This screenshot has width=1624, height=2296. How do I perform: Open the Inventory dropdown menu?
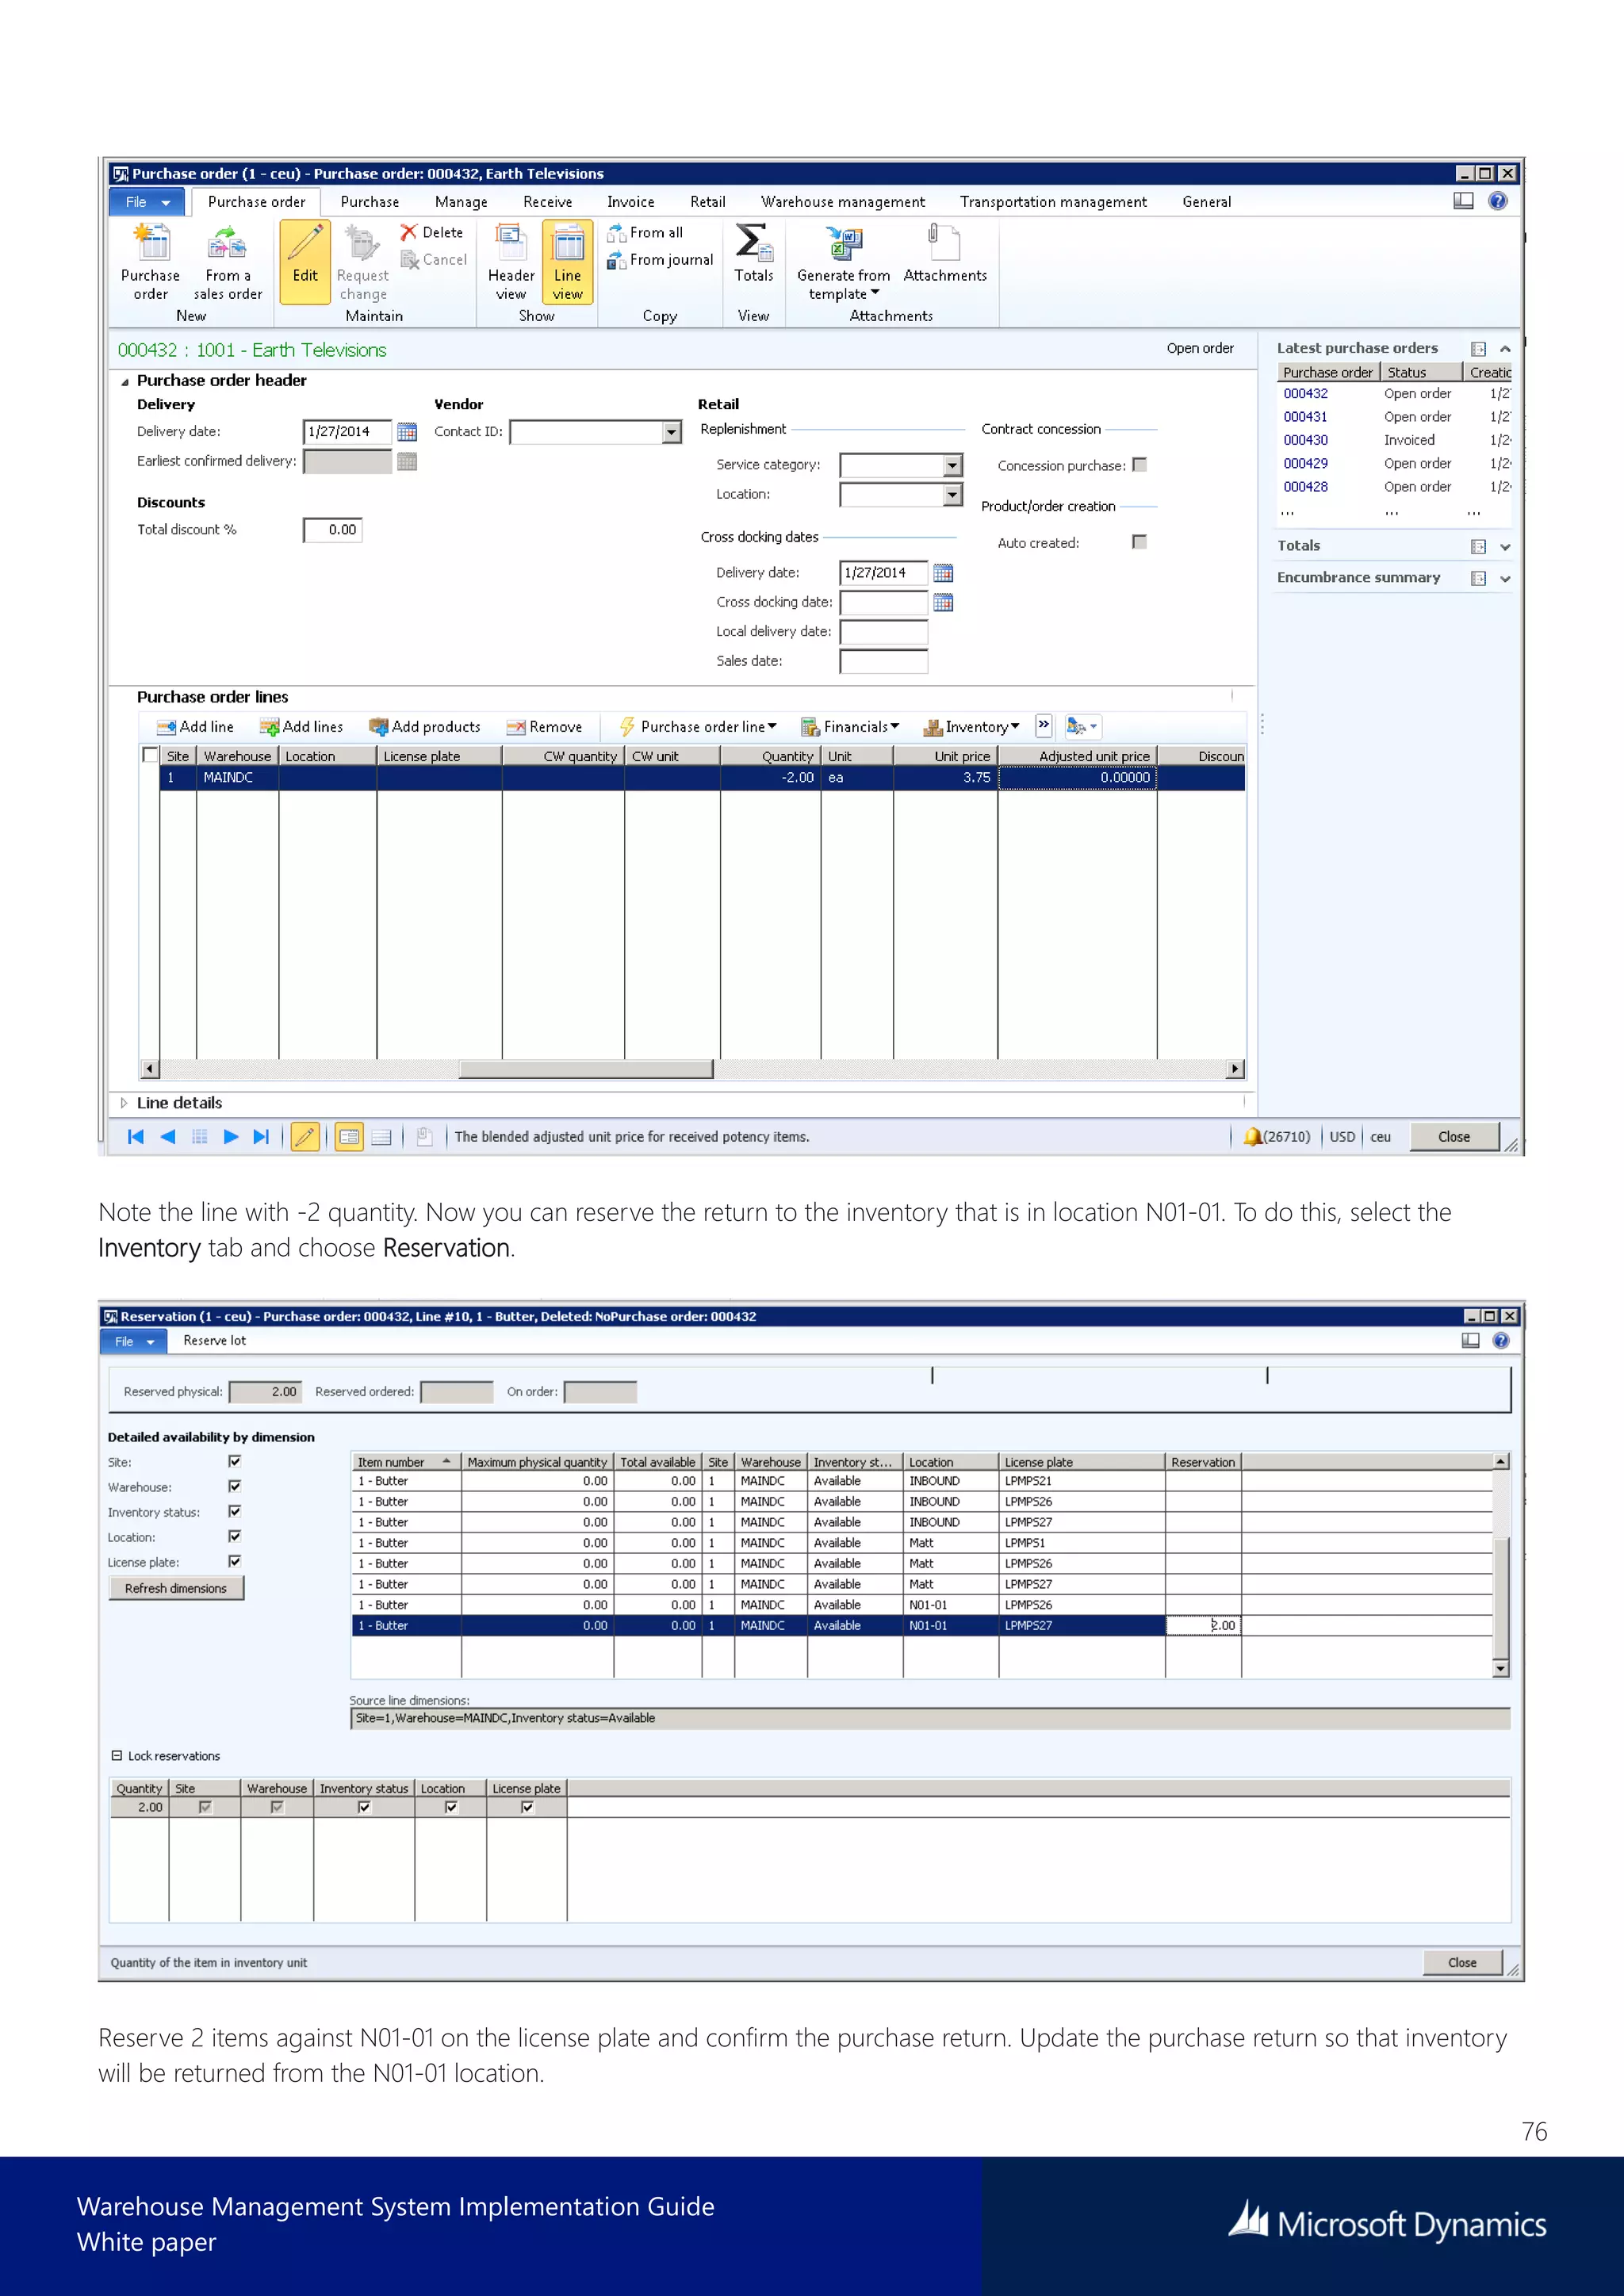[971, 727]
